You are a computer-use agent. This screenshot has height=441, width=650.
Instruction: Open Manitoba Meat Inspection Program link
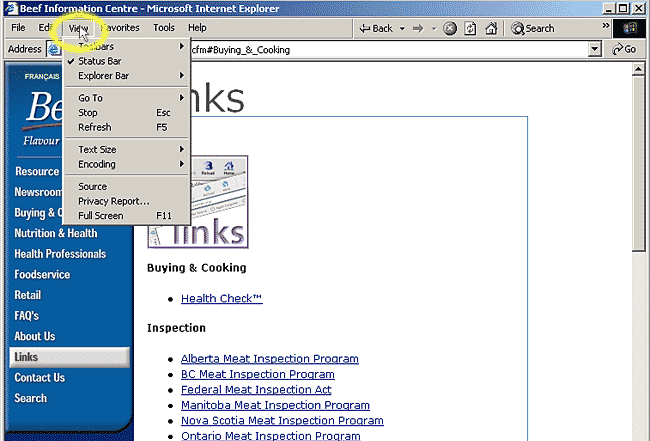tap(275, 405)
